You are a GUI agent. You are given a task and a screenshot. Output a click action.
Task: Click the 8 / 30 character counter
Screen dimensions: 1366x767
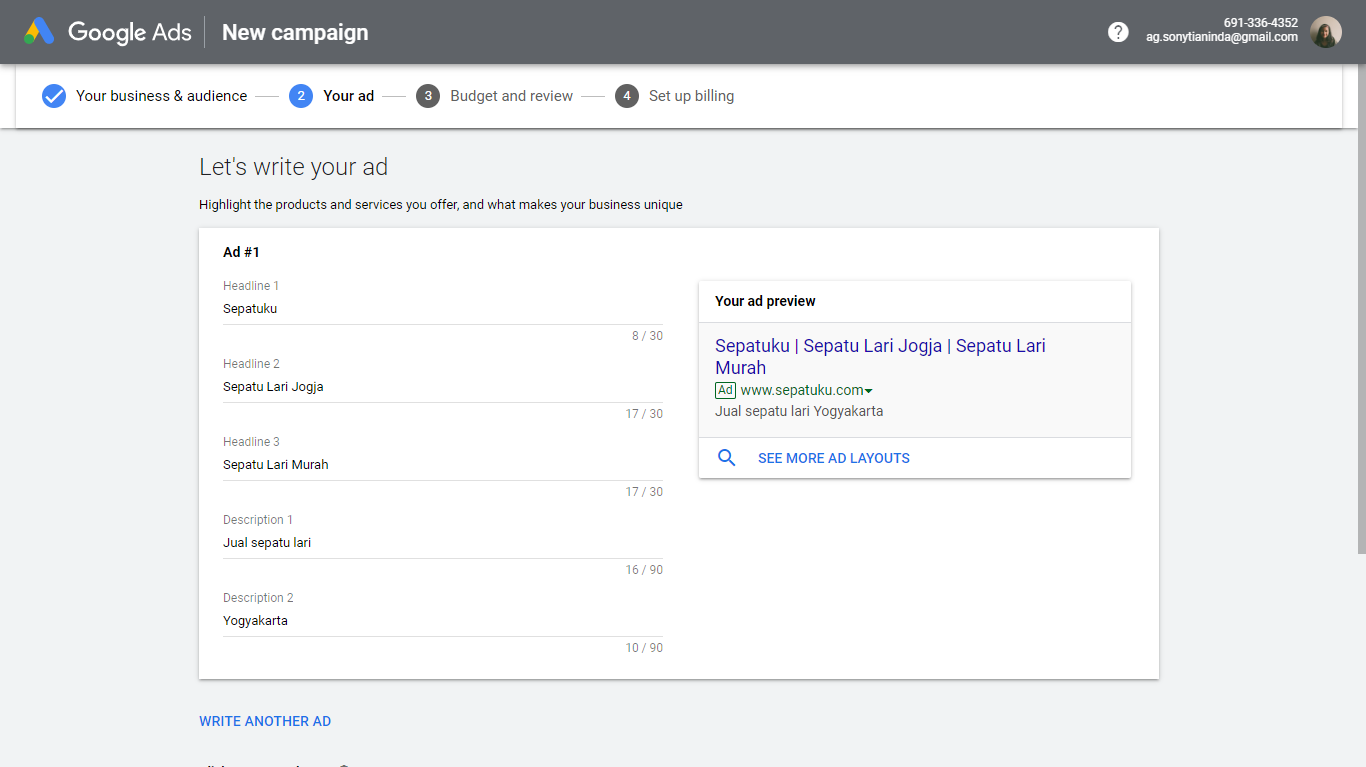pos(647,336)
